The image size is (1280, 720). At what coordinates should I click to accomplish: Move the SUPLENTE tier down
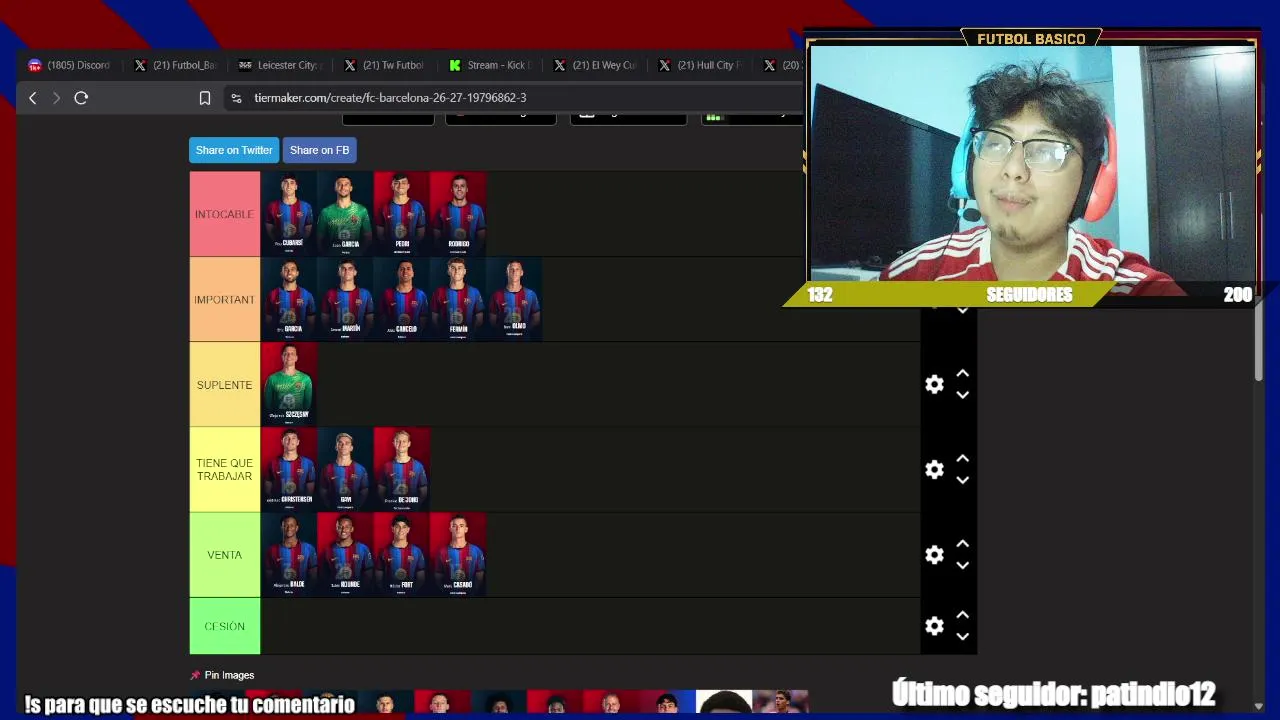[x=962, y=395]
